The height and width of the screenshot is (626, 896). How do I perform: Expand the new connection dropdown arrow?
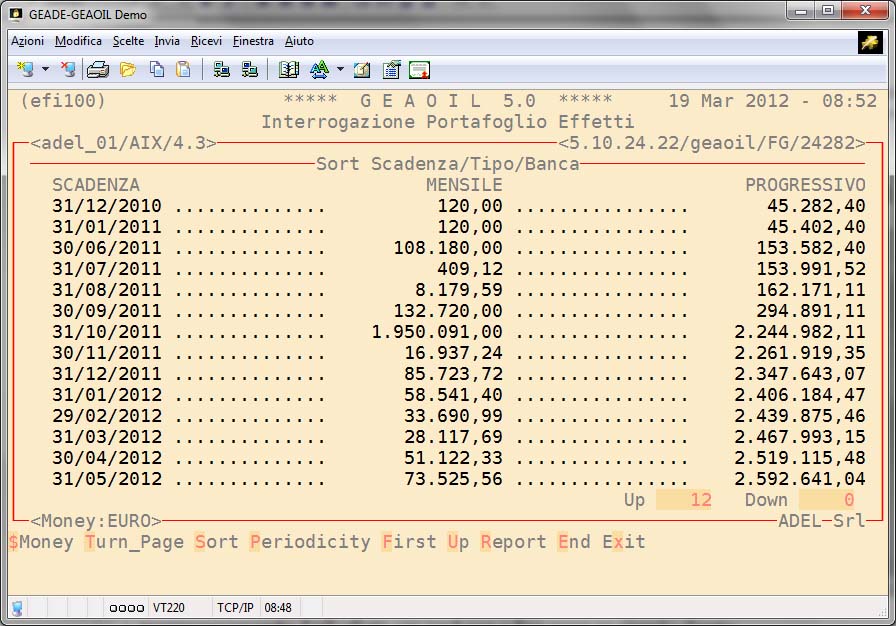click(45, 69)
